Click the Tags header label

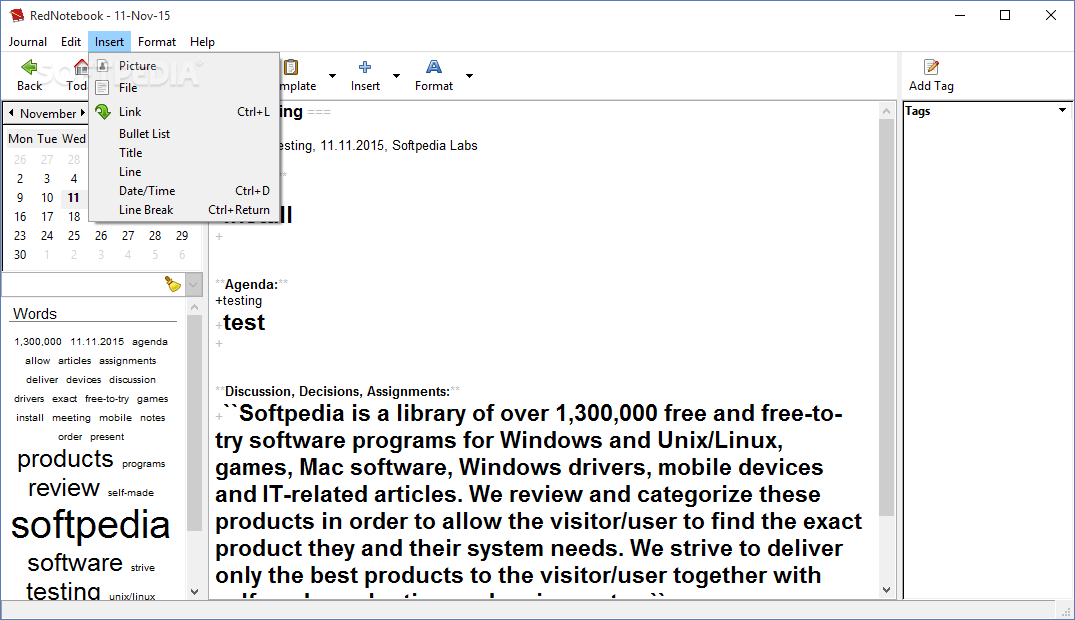pyautogui.click(x=917, y=111)
